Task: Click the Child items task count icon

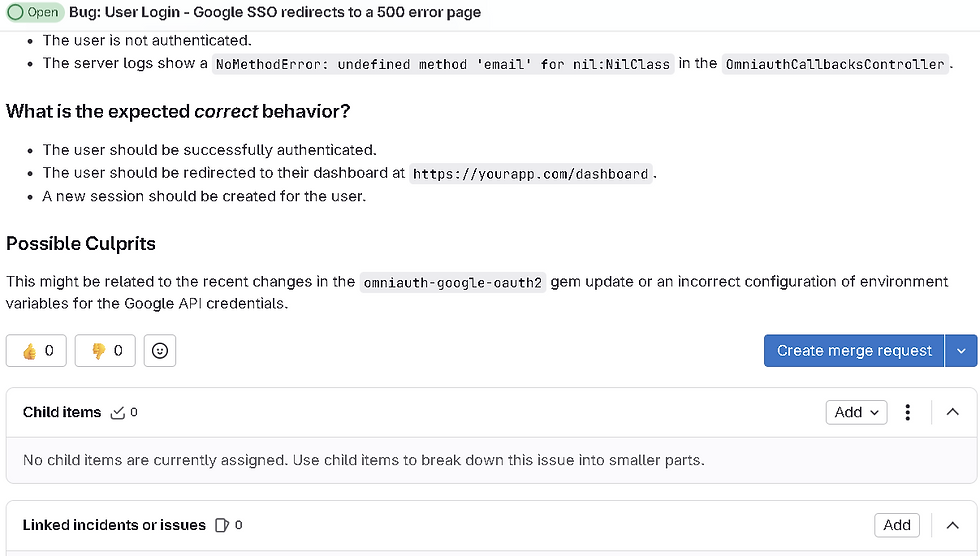Action: click(x=118, y=413)
